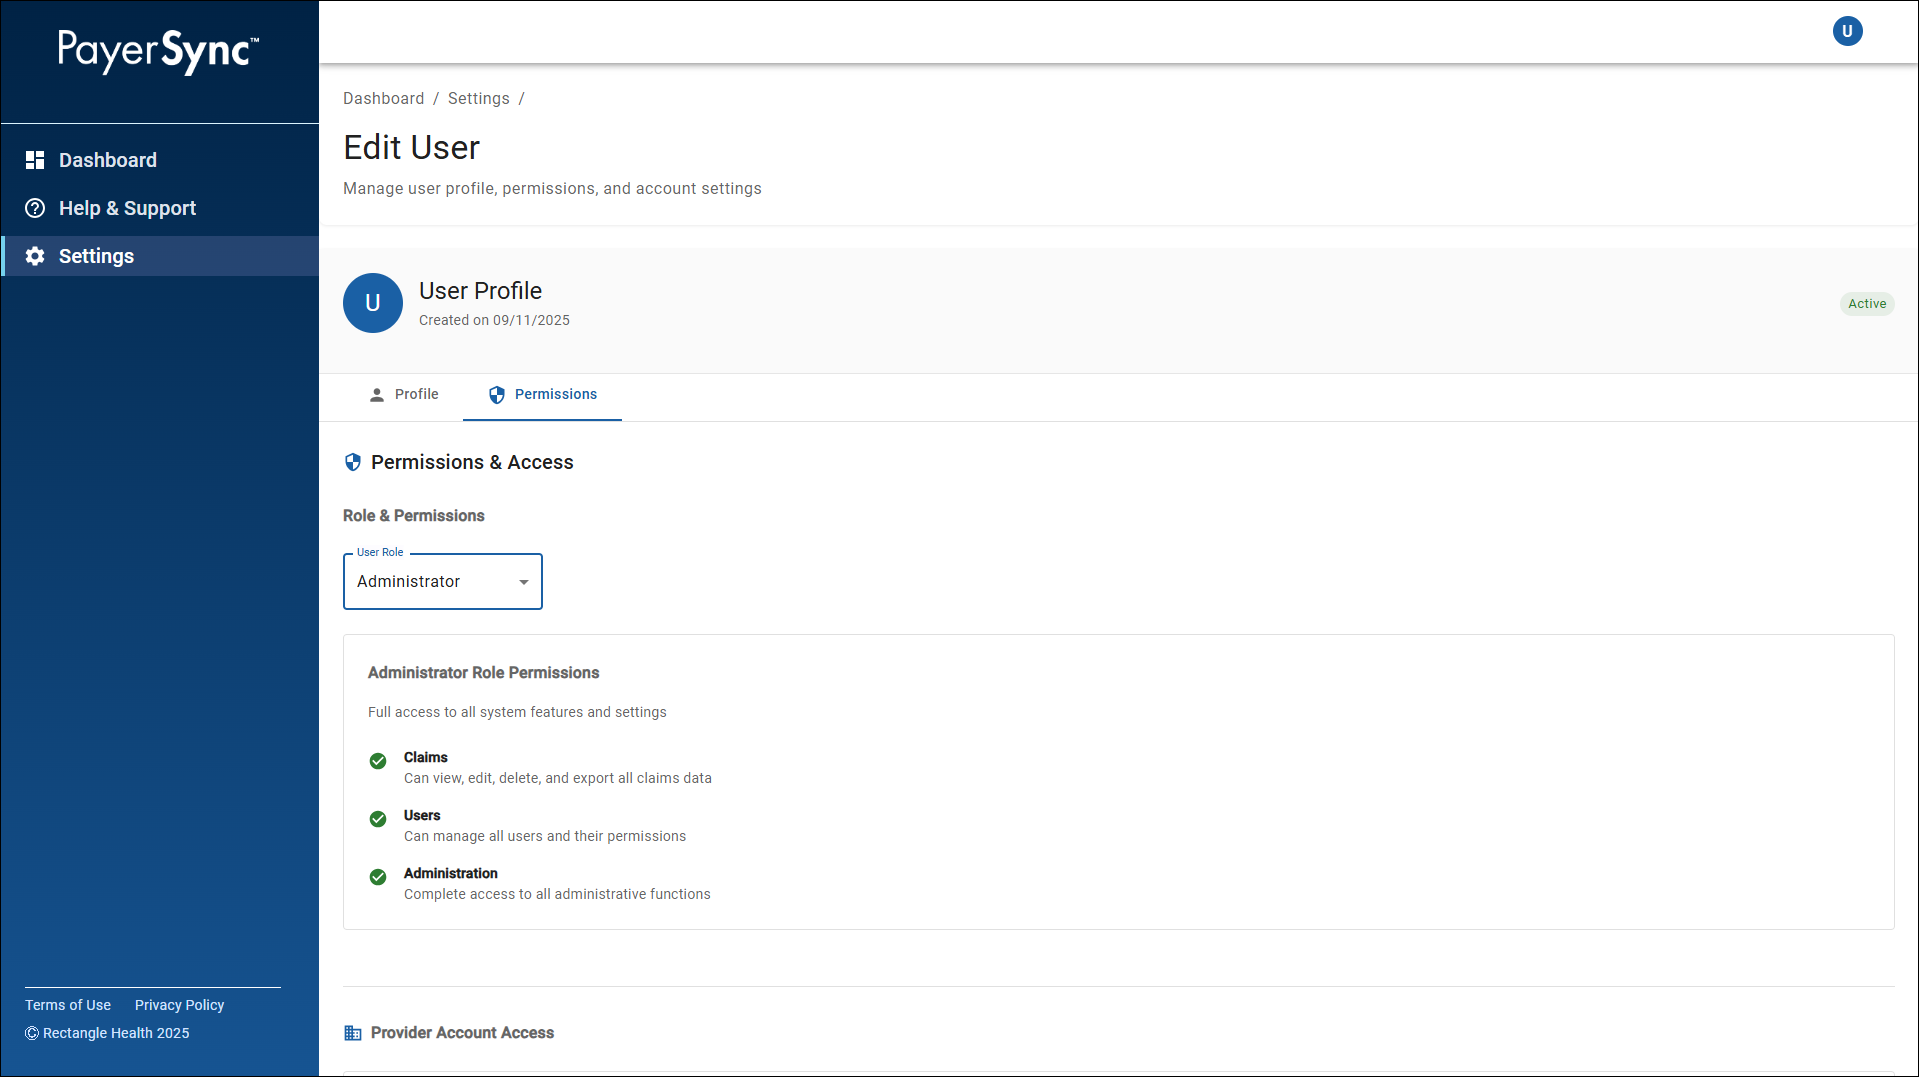Screen dimensions: 1919x1077
Task: Click the User Profile avatar circle
Action: [372, 303]
